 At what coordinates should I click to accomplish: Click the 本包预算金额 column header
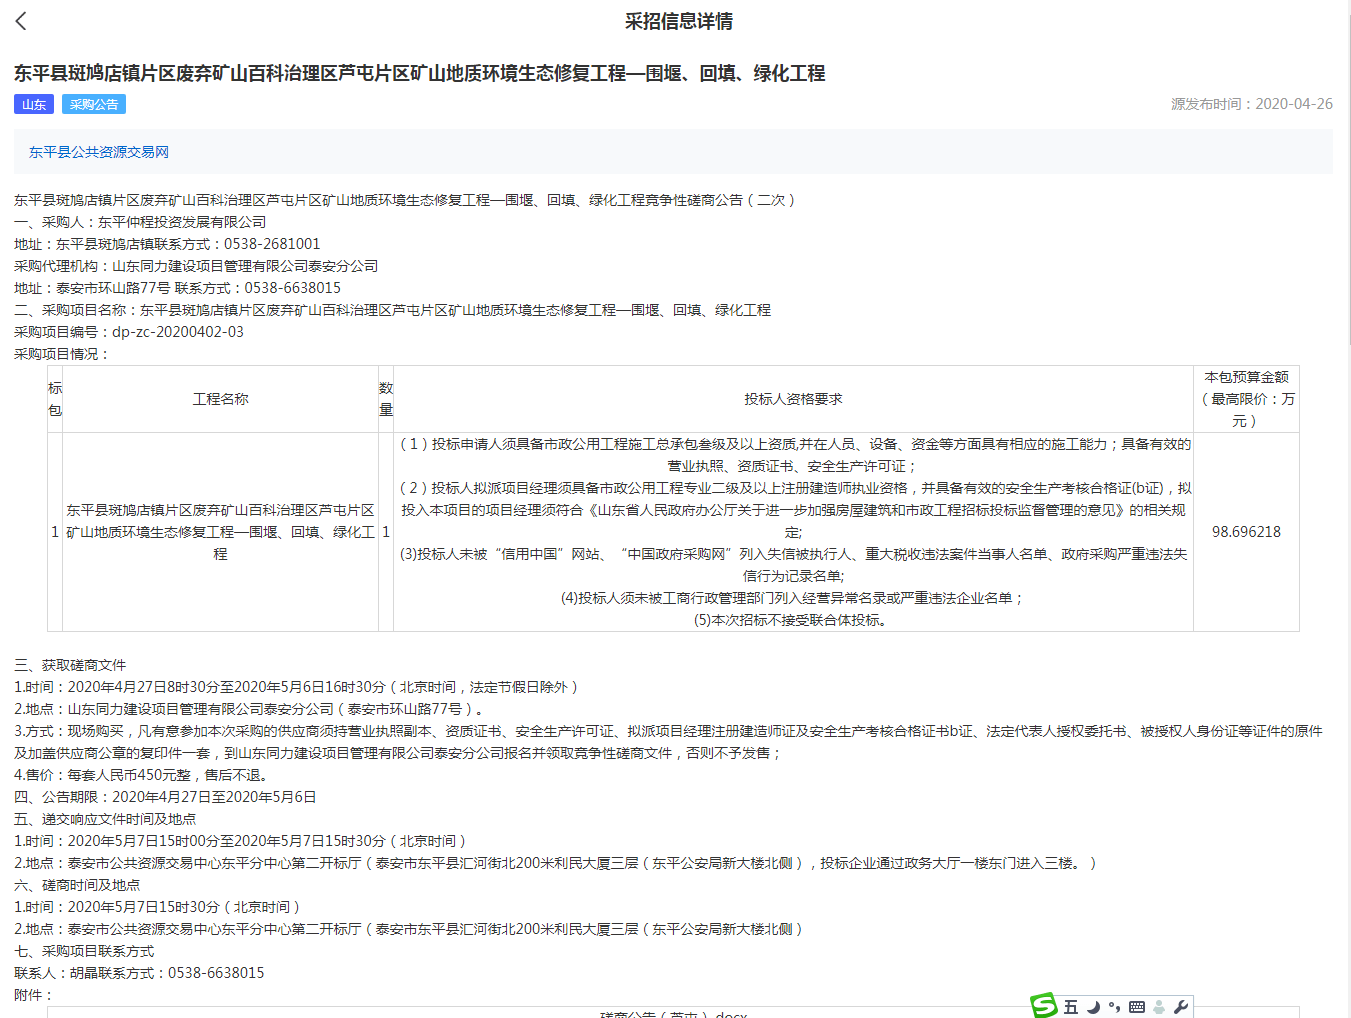click(x=1246, y=399)
